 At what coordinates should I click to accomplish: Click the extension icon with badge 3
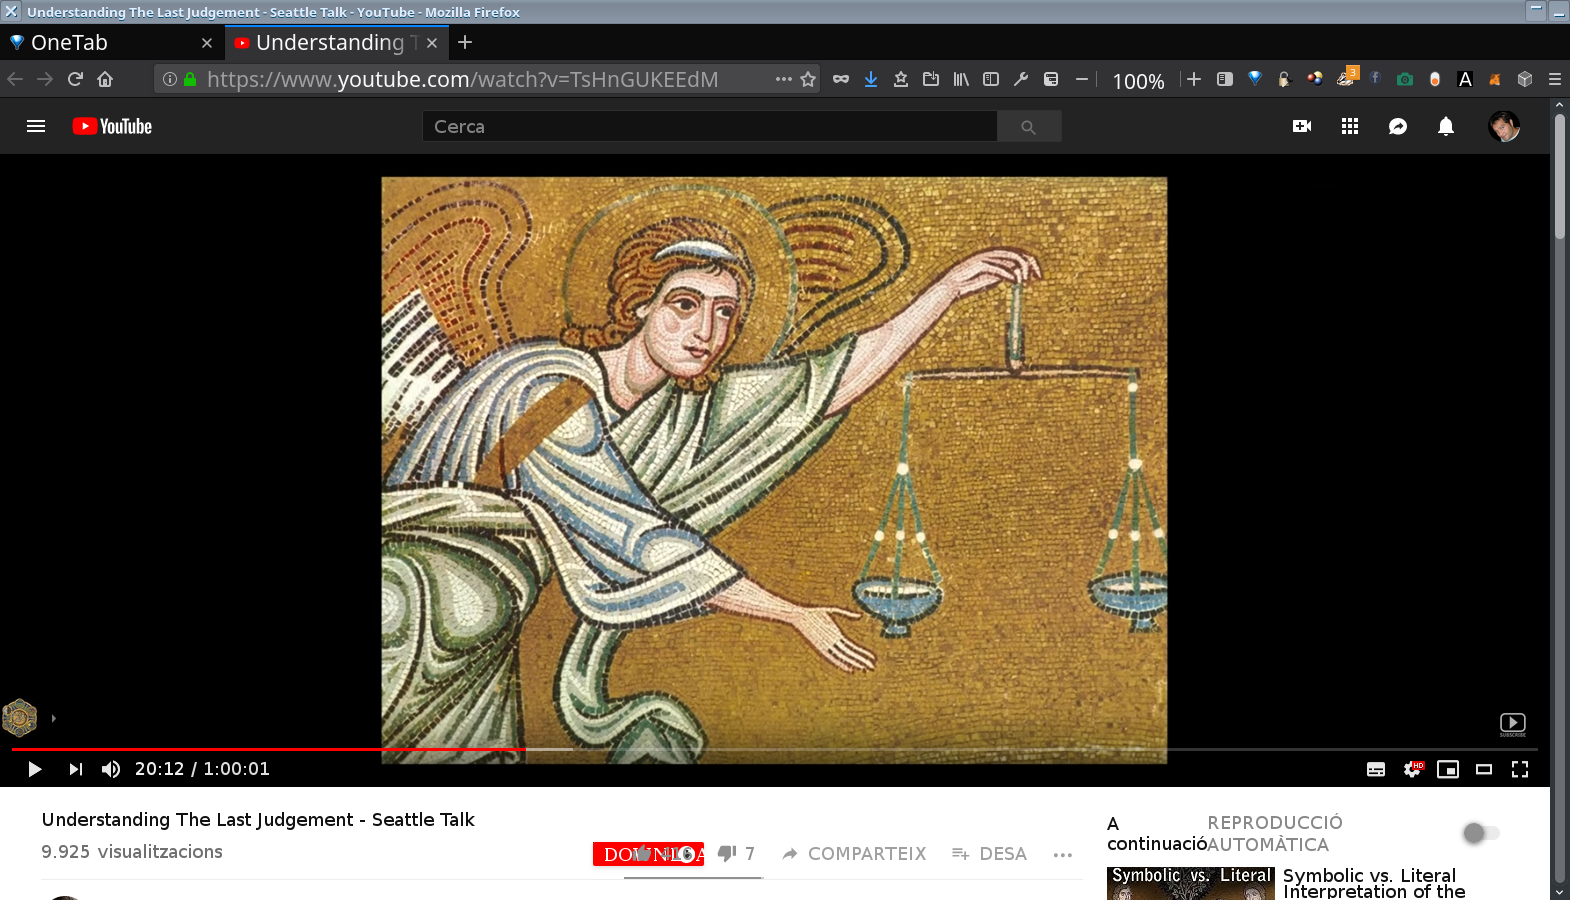(x=1347, y=77)
